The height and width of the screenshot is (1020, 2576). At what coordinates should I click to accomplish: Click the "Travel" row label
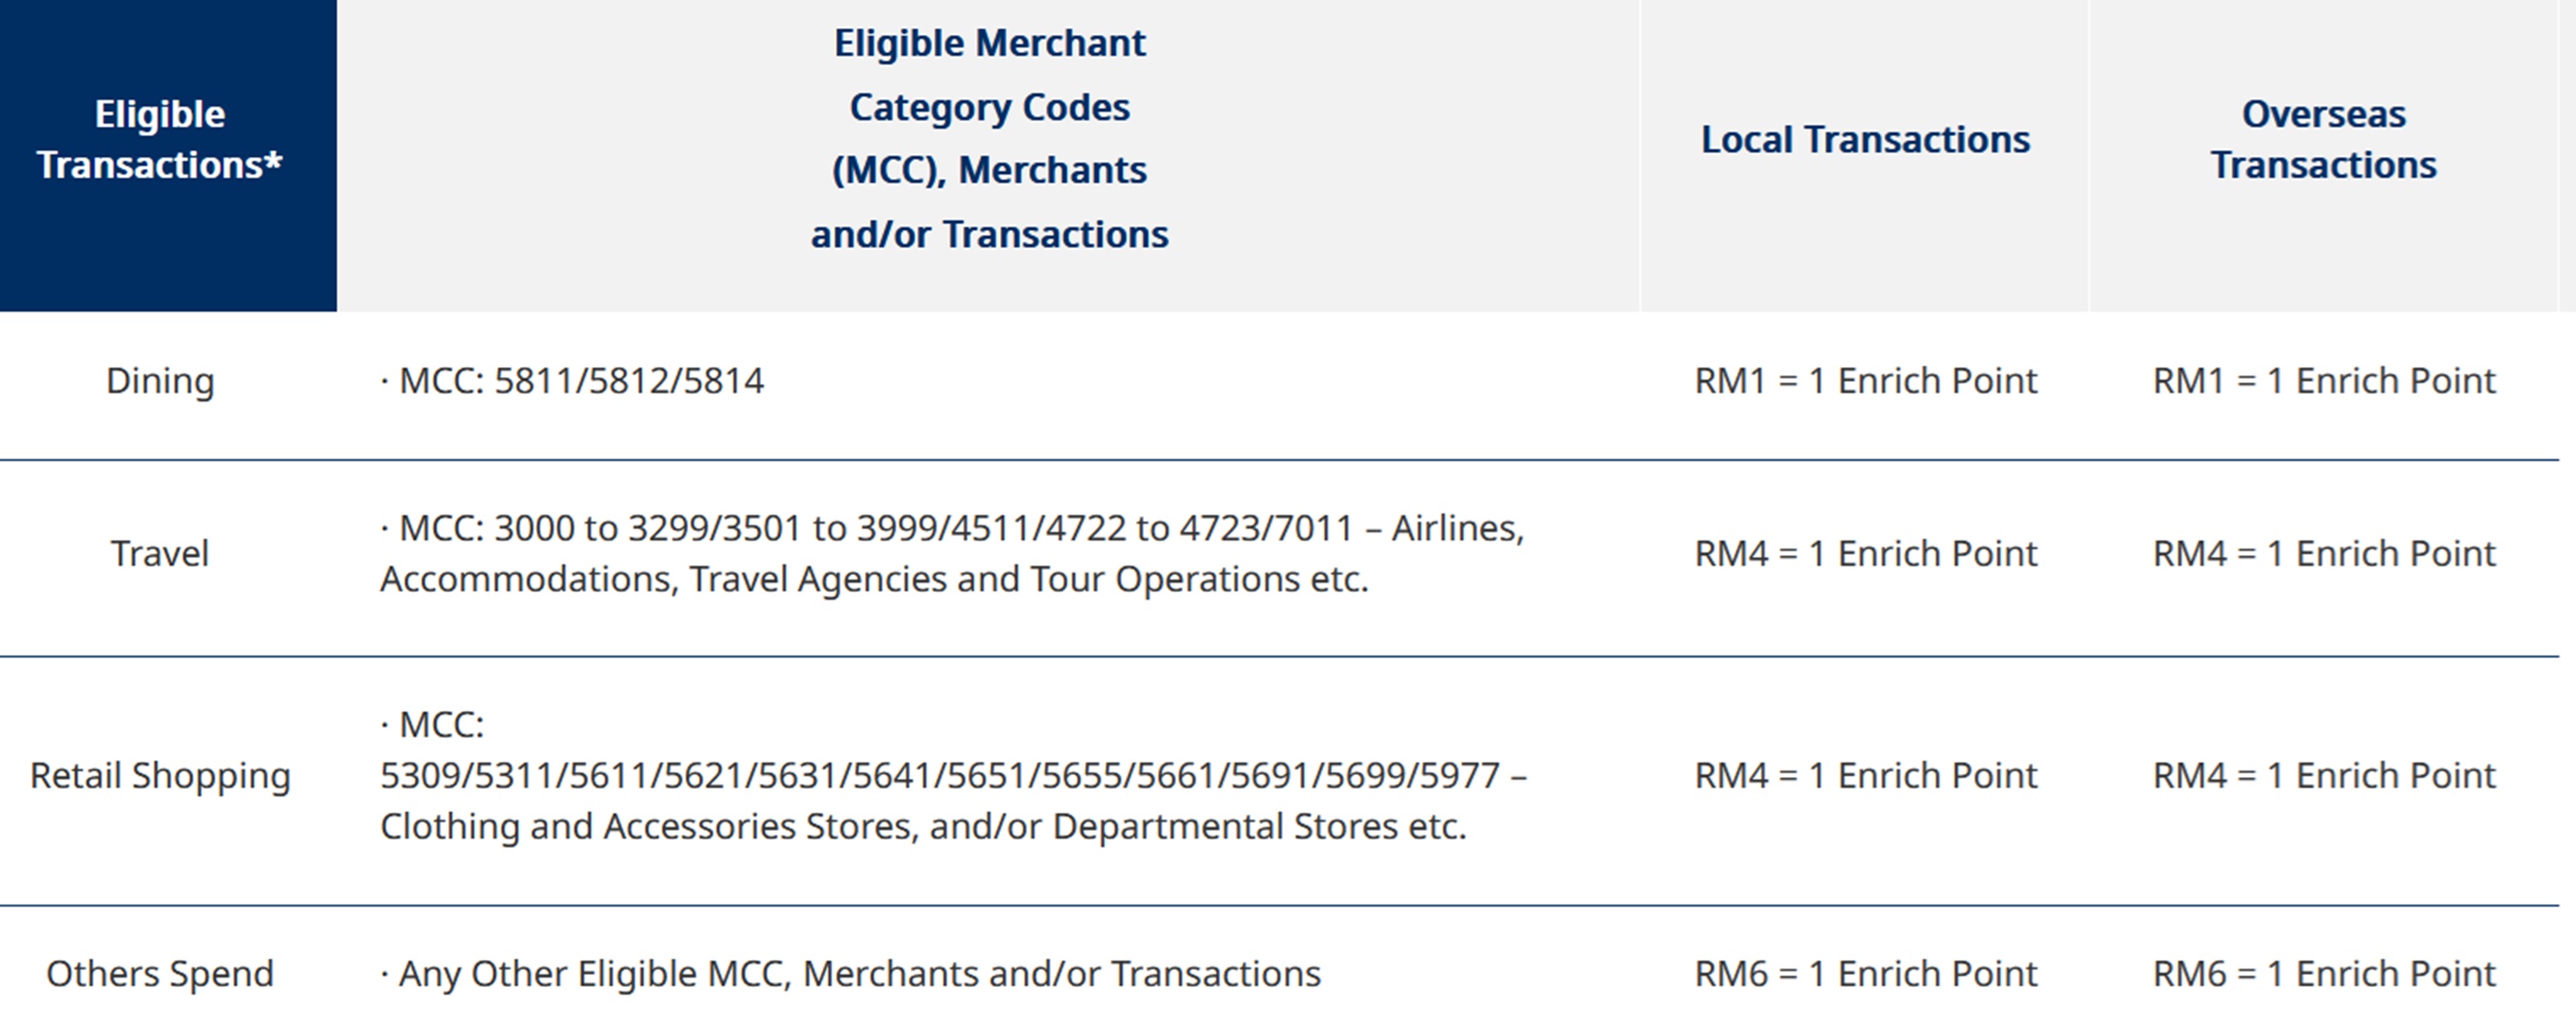pyautogui.click(x=160, y=553)
